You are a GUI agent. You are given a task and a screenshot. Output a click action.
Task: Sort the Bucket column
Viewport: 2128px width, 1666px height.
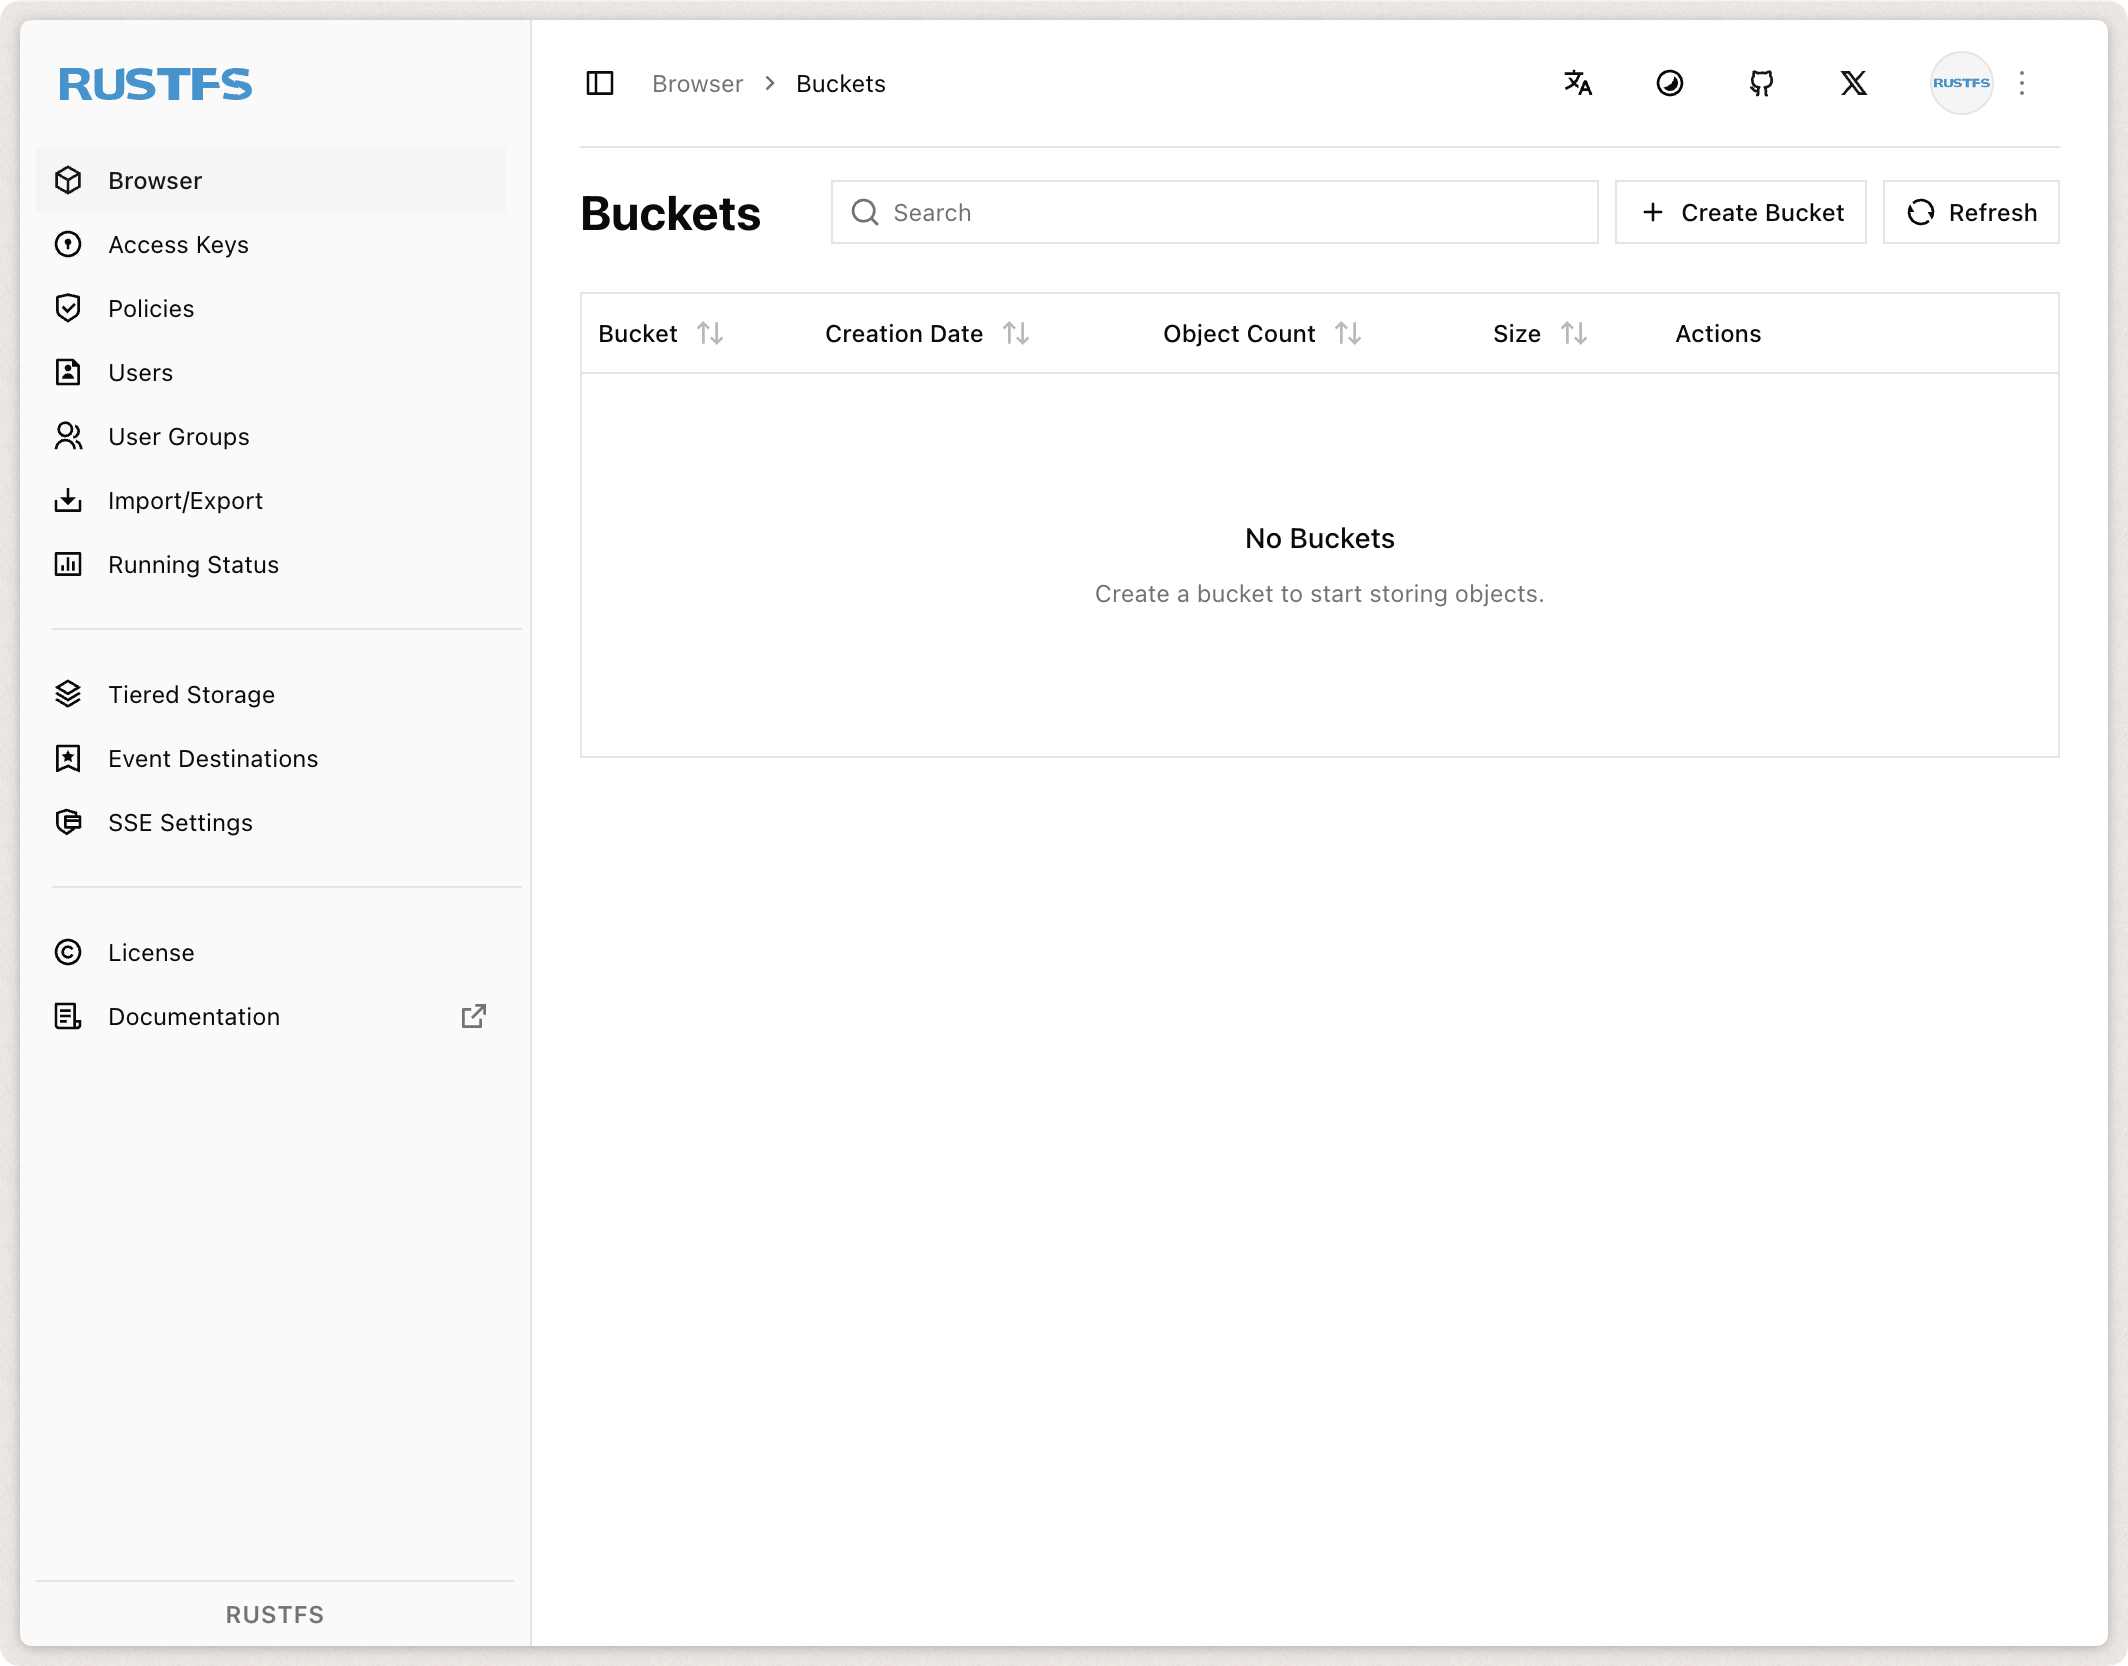pos(711,333)
